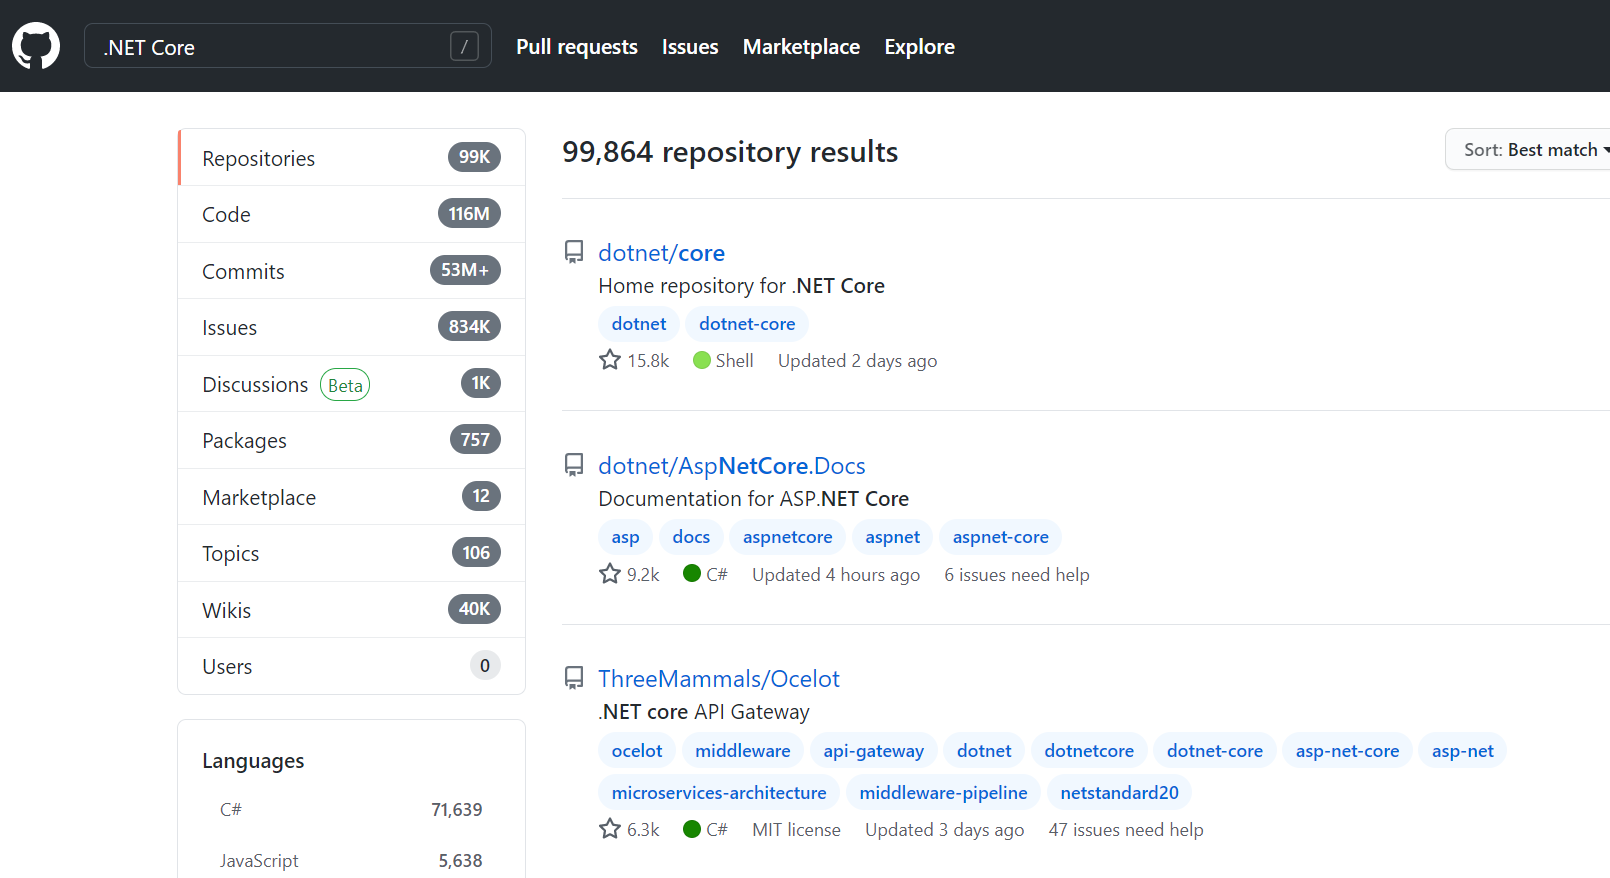Viewport: 1610px width, 878px height.
Task: Select Commits results filter
Action: pyautogui.click(x=352, y=271)
